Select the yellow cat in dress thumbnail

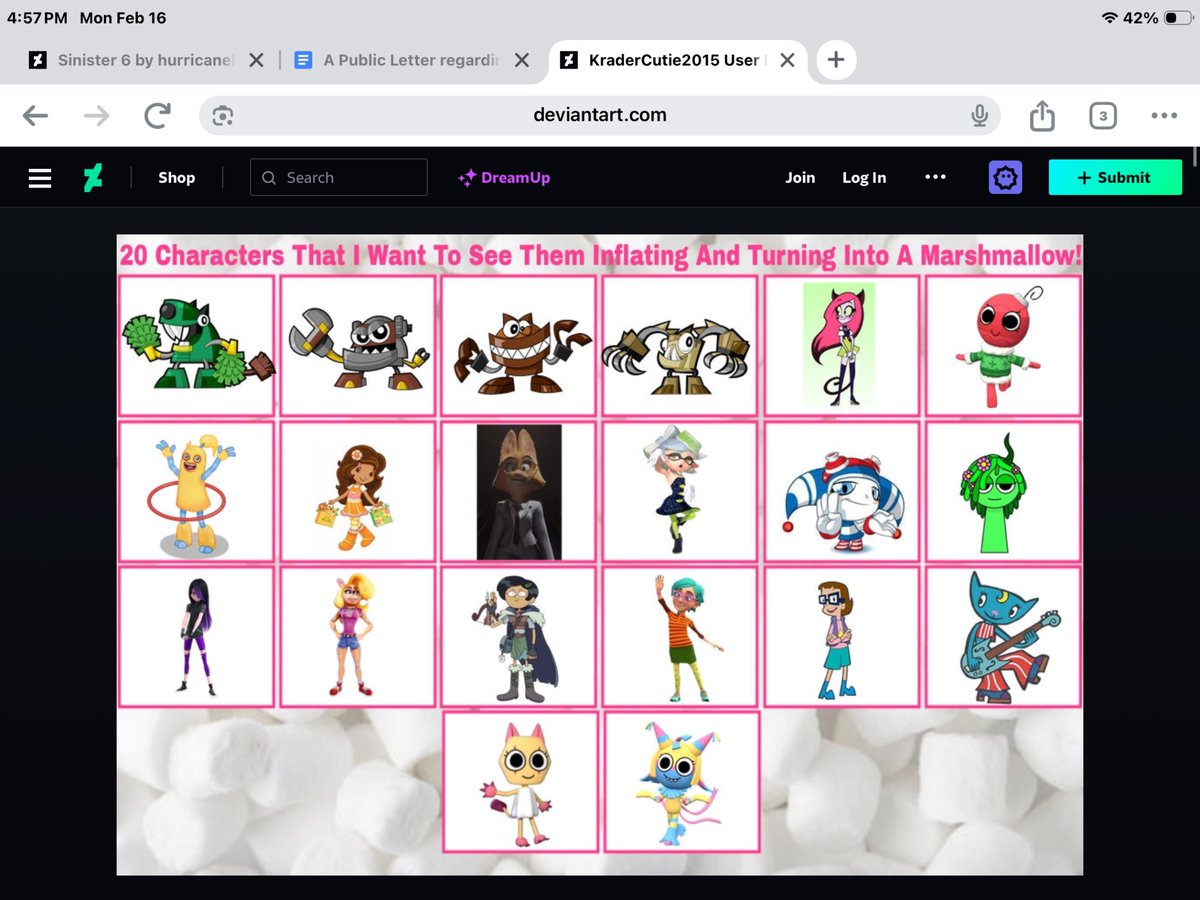[x=519, y=782]
